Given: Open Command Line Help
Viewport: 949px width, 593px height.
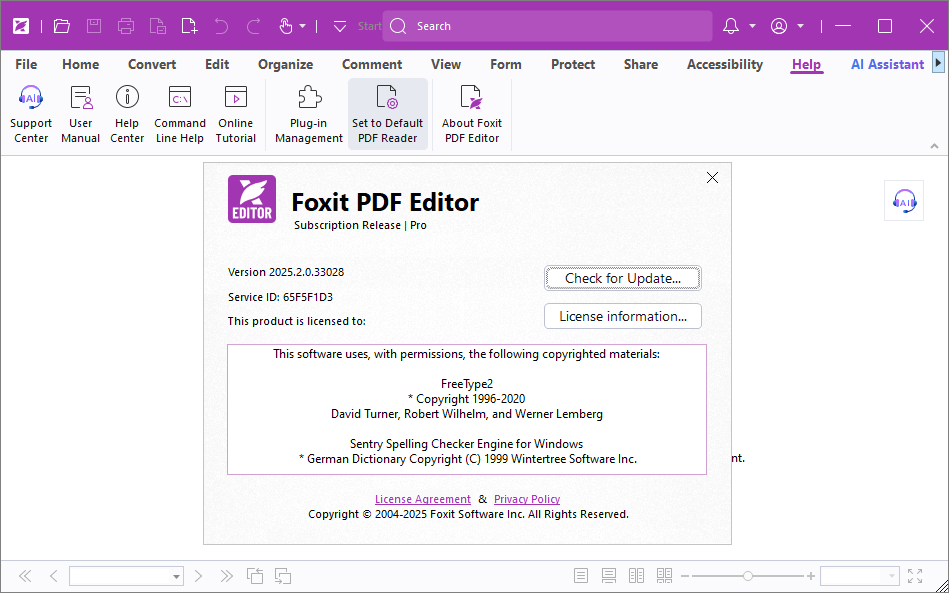Looking at the screenshot, I should 180,114.
